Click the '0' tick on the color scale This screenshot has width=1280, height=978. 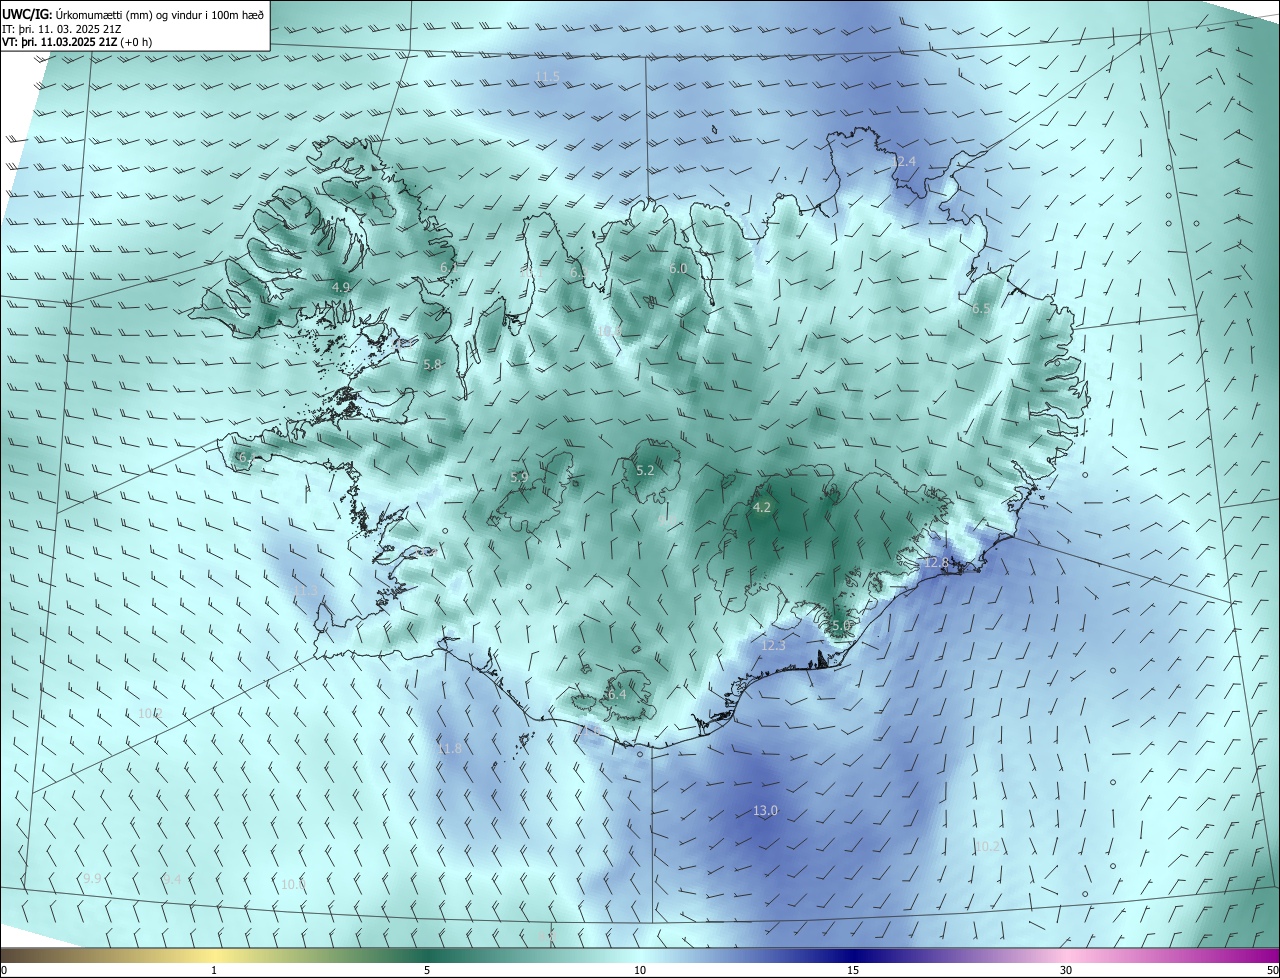tap(4, 970)
